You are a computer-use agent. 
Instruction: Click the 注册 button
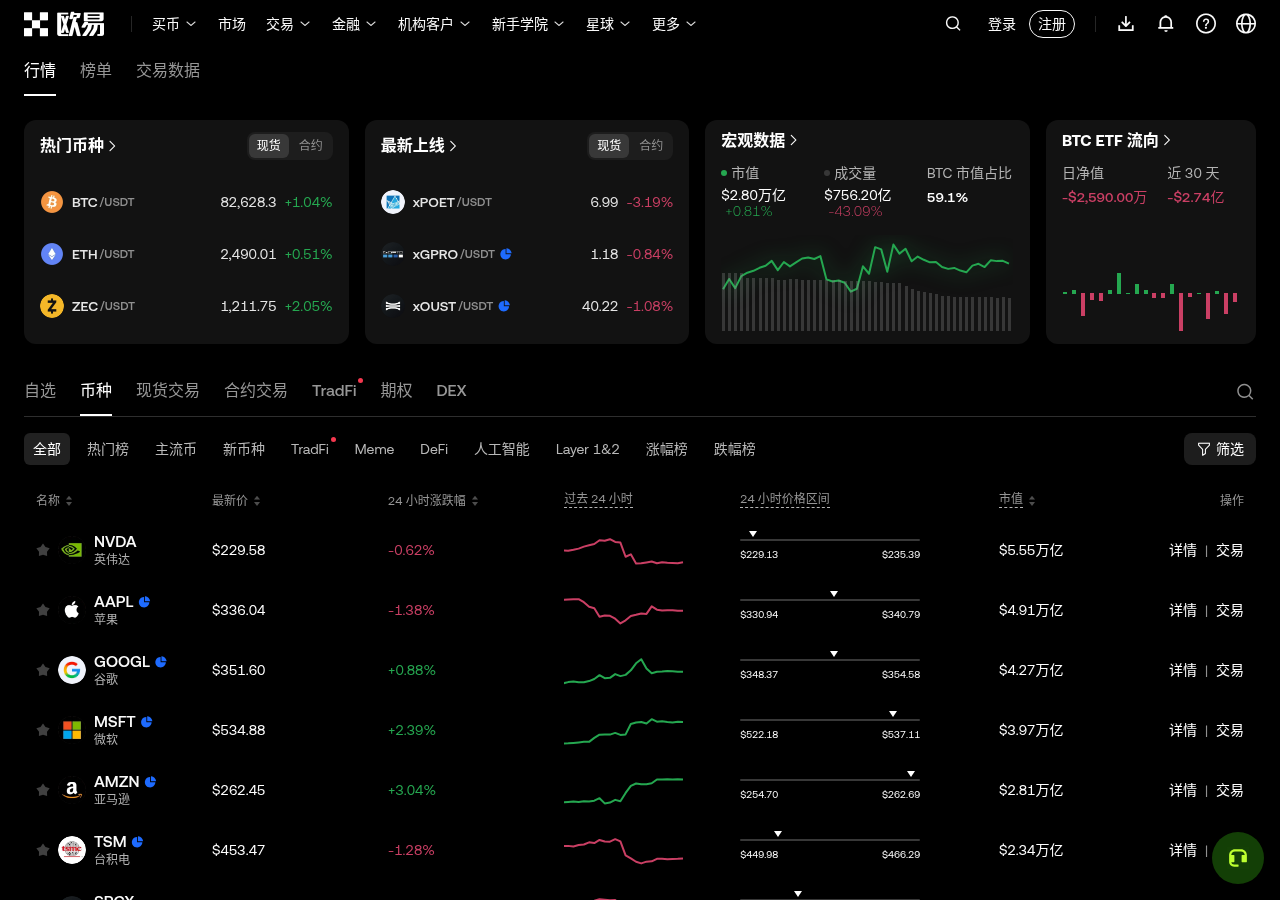pos(1052,24)
